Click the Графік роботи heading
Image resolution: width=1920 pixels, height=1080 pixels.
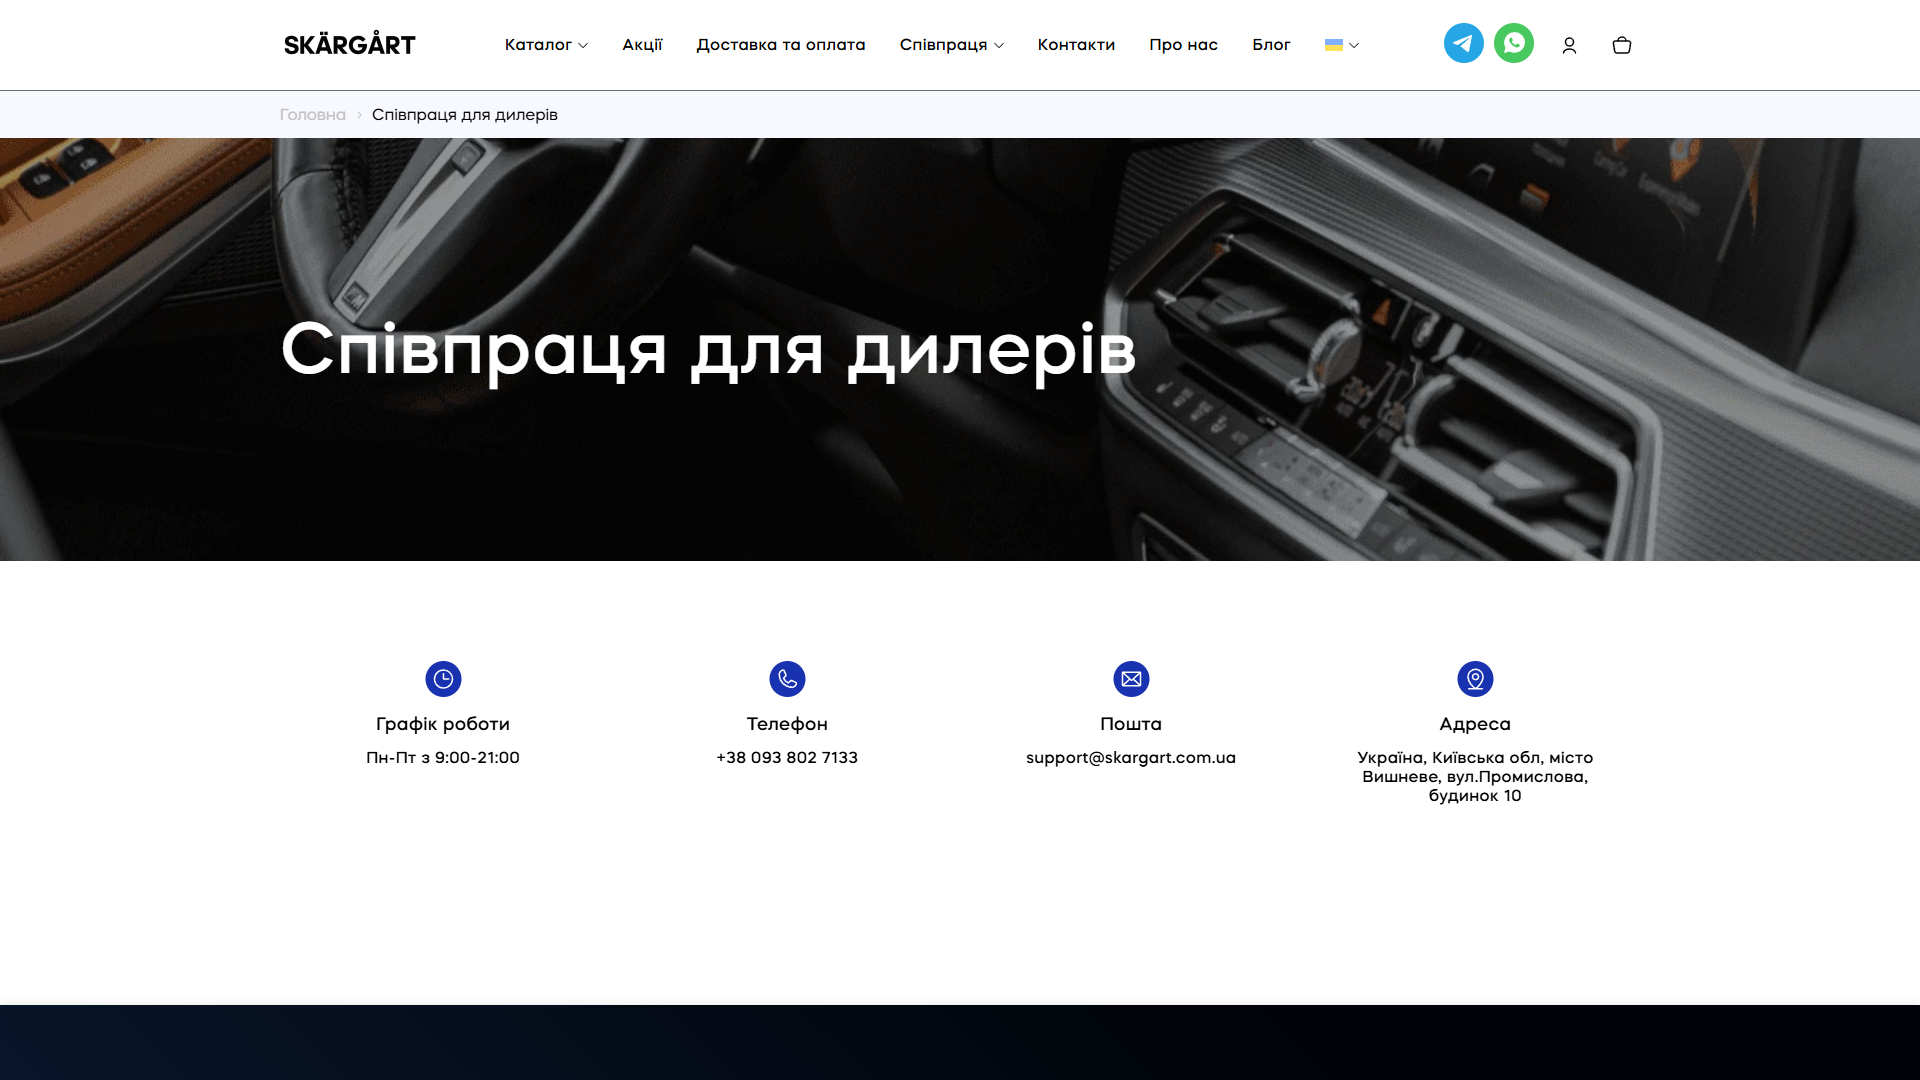[x=443, y=724]
